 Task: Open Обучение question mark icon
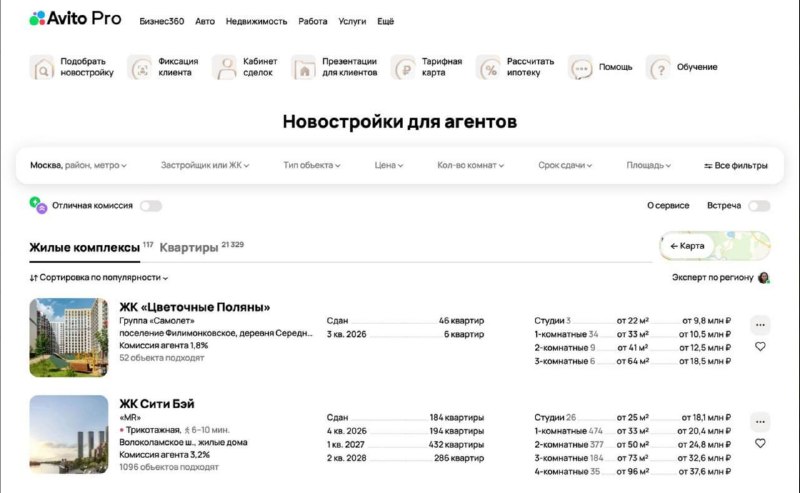click(659, 67)
